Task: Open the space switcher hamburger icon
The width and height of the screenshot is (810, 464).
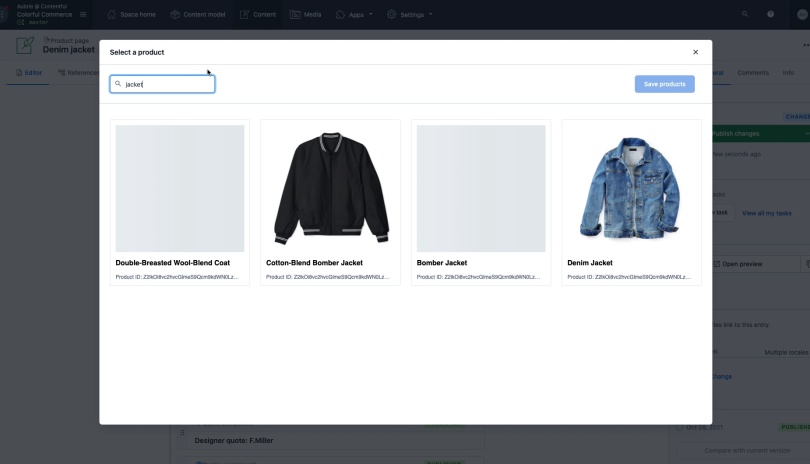Action: point(83,14)
